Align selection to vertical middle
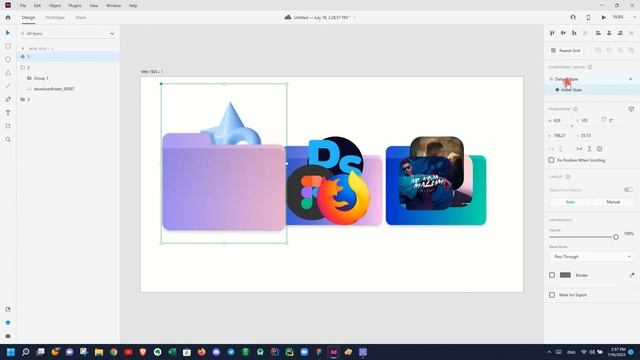 pyautogui.click(x=563, y=33)
